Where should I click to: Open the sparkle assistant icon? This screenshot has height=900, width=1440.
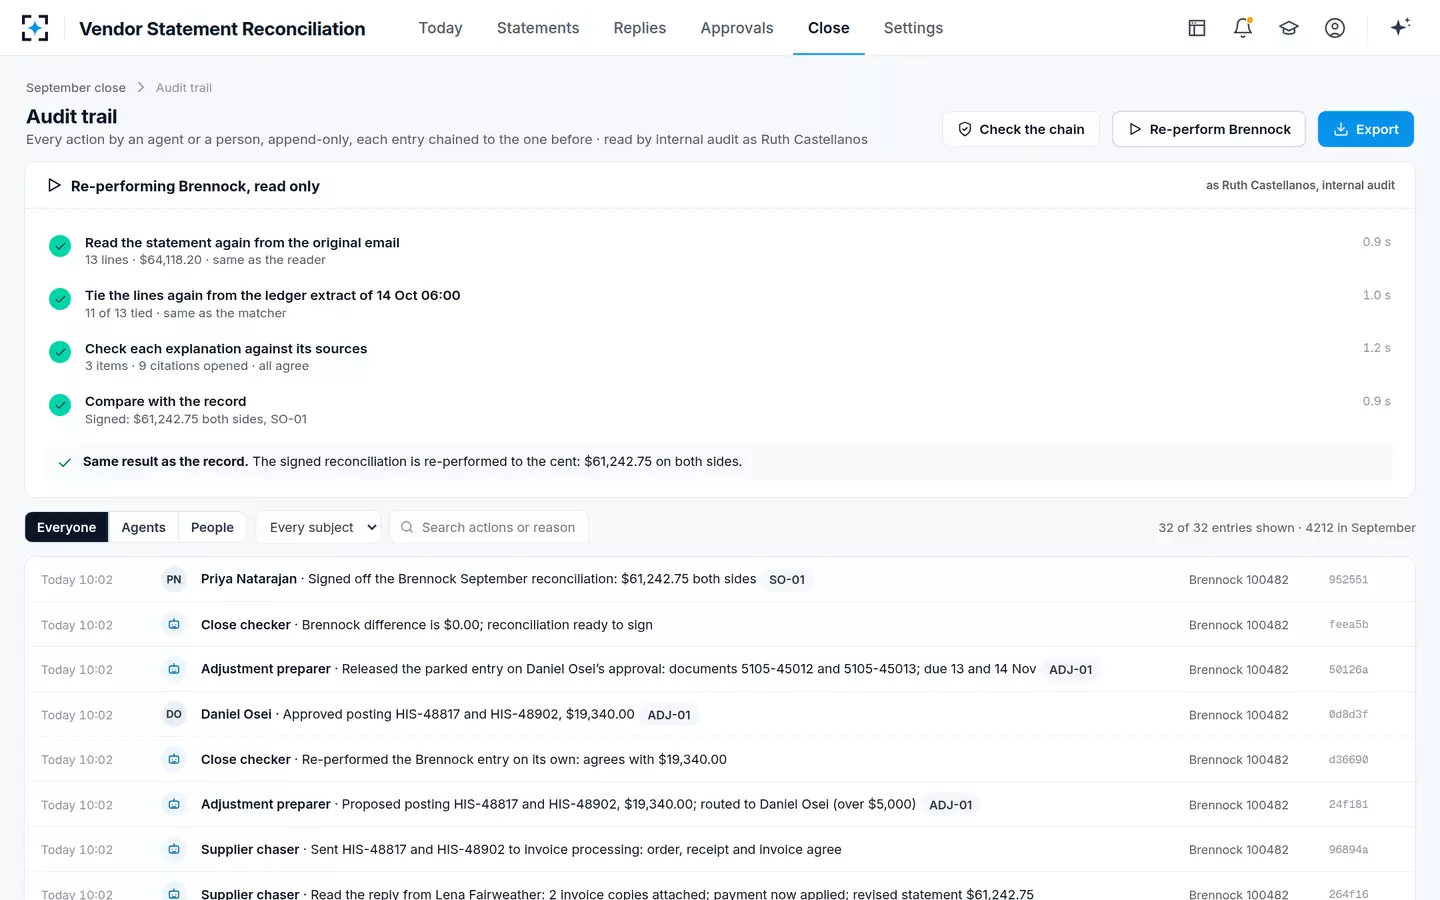pos(1400,27)
